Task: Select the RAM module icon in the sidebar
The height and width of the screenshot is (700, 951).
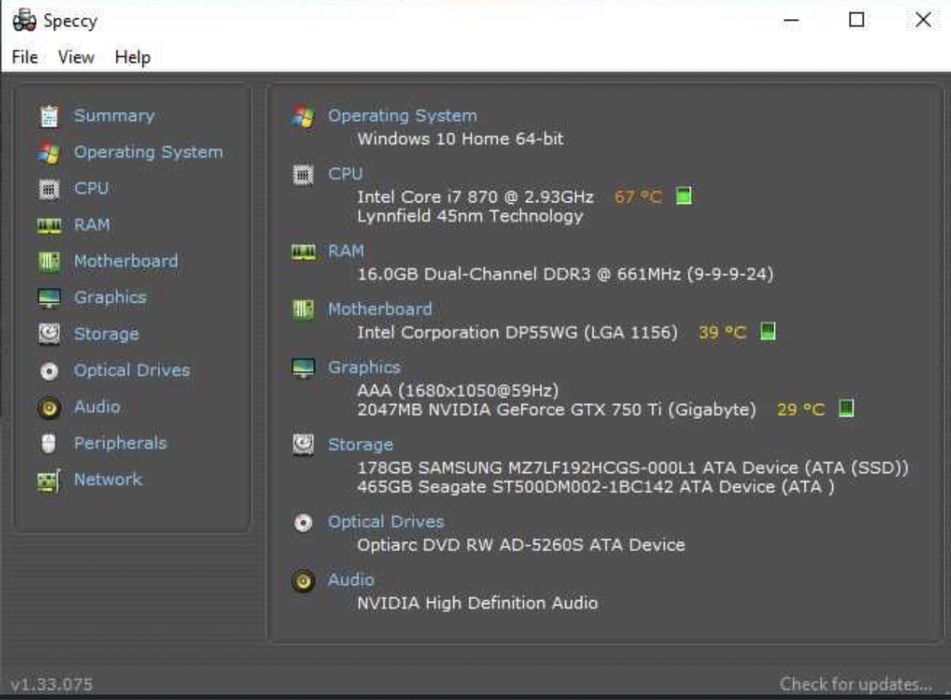Action: click(48, 225)
